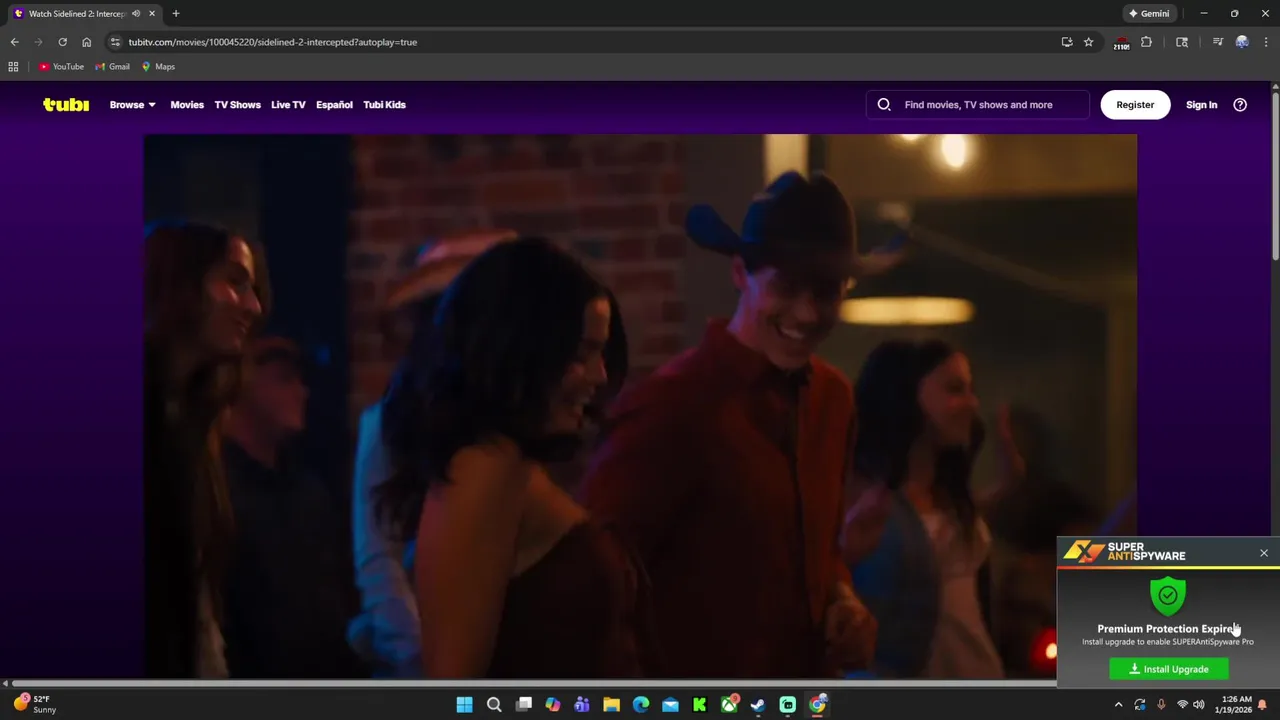This screenshot has width=1280, height=720.
Task: Open the browser home page
Action: click(87, 42)
